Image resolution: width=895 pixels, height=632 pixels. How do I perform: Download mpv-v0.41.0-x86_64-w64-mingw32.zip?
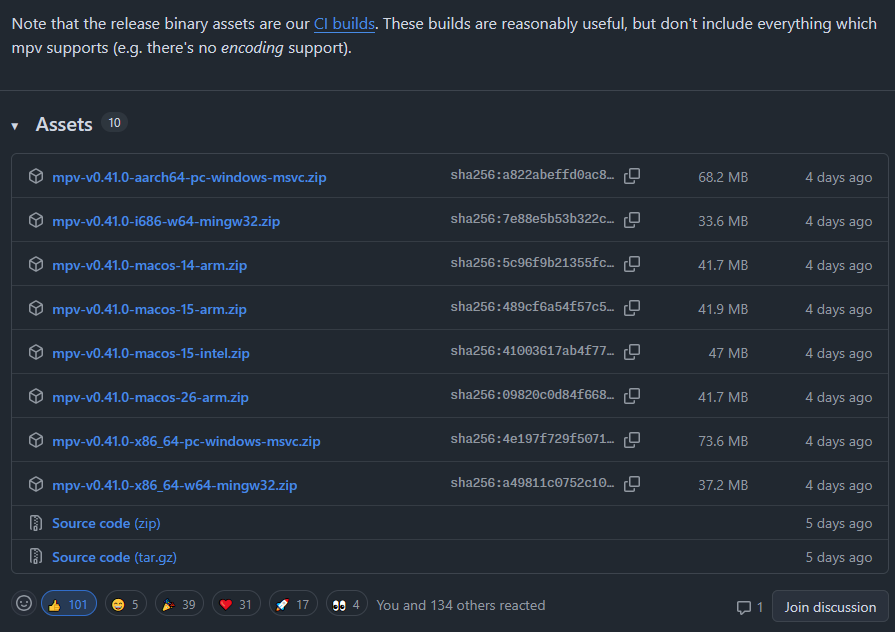(x=175, y=485)
